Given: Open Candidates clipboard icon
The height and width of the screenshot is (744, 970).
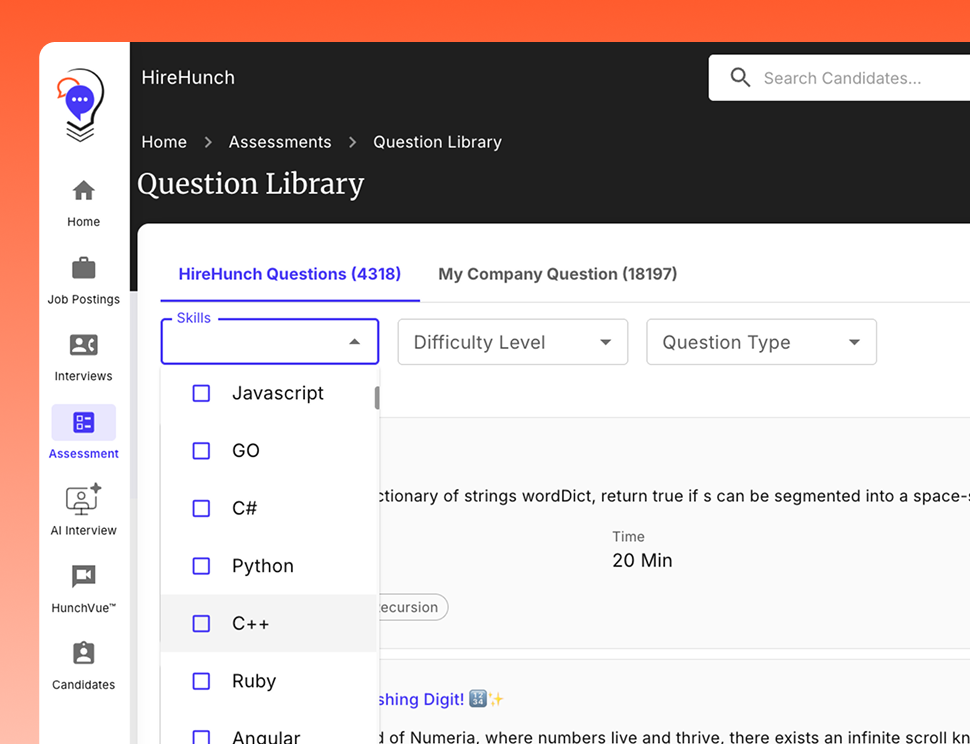Looking at the screenshot, I should (x=84, y=653).
